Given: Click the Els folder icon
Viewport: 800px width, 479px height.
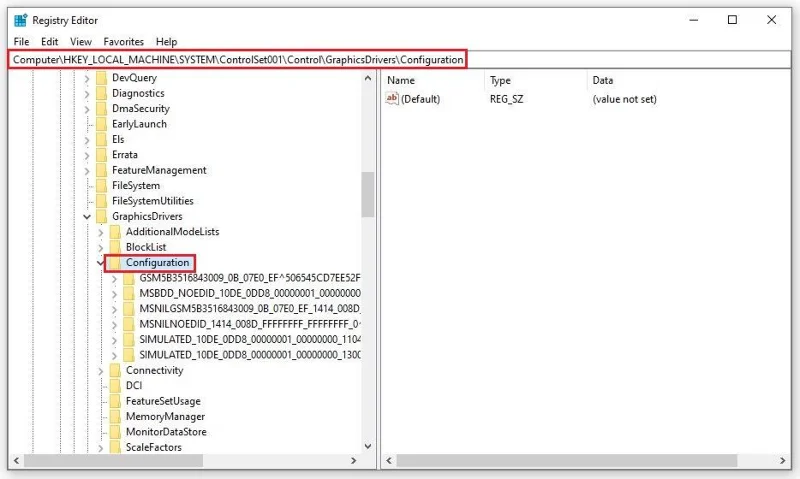Looking at the screenshot, I should [x=102, y=139].
